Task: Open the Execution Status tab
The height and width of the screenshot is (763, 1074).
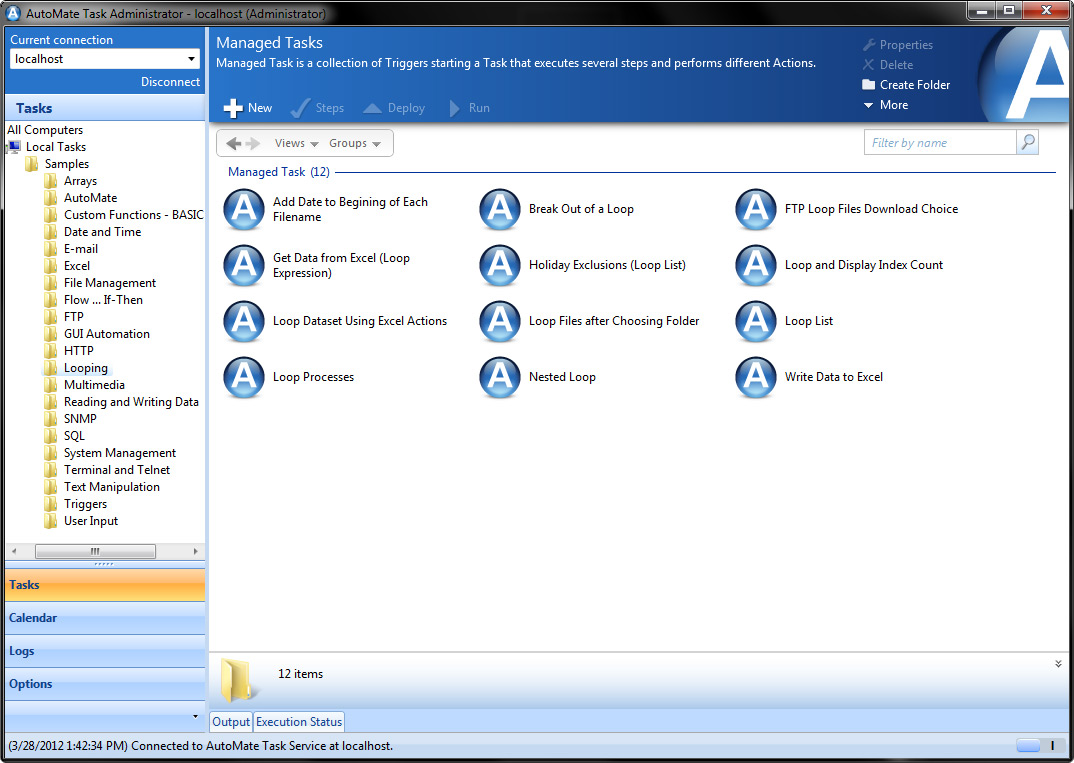Action: coord(299,722)
